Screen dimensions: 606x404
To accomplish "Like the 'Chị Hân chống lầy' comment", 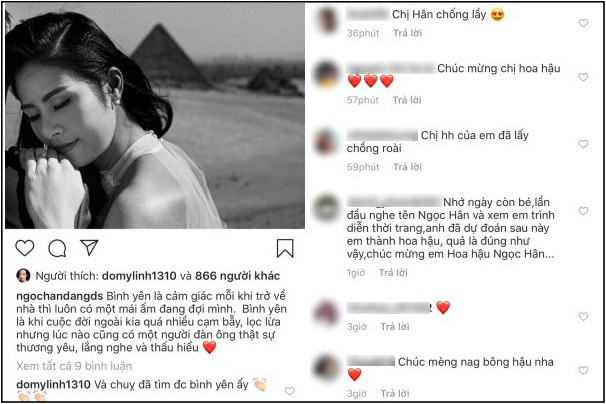I will [x=583, y=23].
